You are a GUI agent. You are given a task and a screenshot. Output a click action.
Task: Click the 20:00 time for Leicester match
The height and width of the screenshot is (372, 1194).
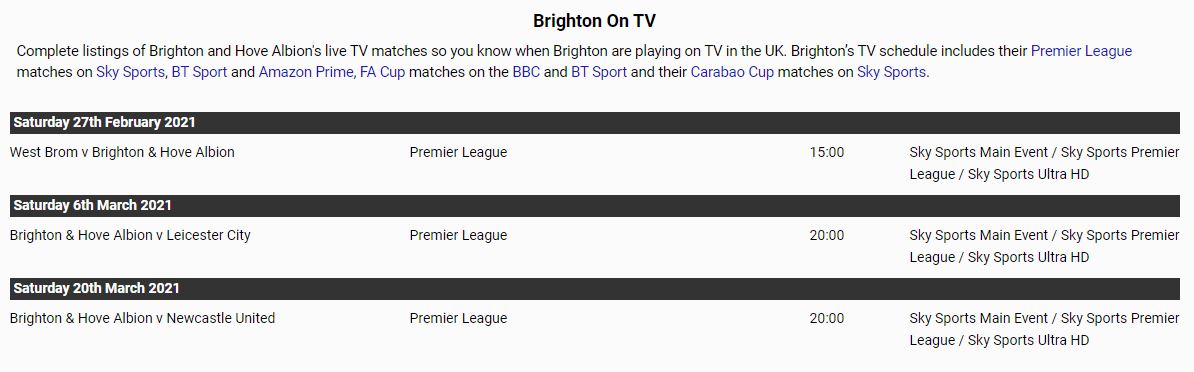coord(826,235)
